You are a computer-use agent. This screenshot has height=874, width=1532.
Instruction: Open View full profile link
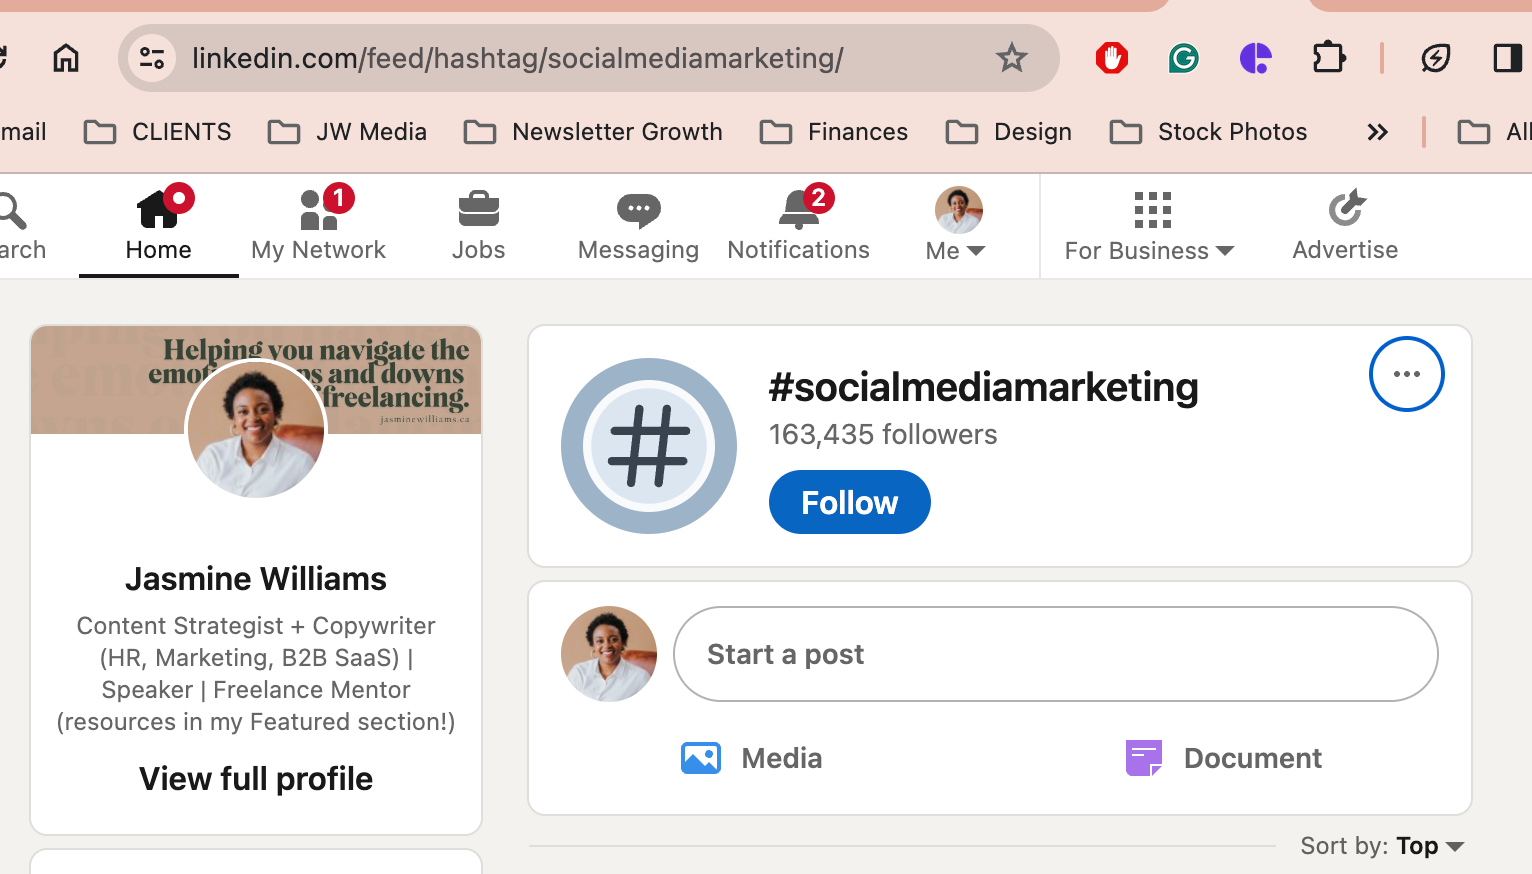pyautogui.click(x=256, y=779)
